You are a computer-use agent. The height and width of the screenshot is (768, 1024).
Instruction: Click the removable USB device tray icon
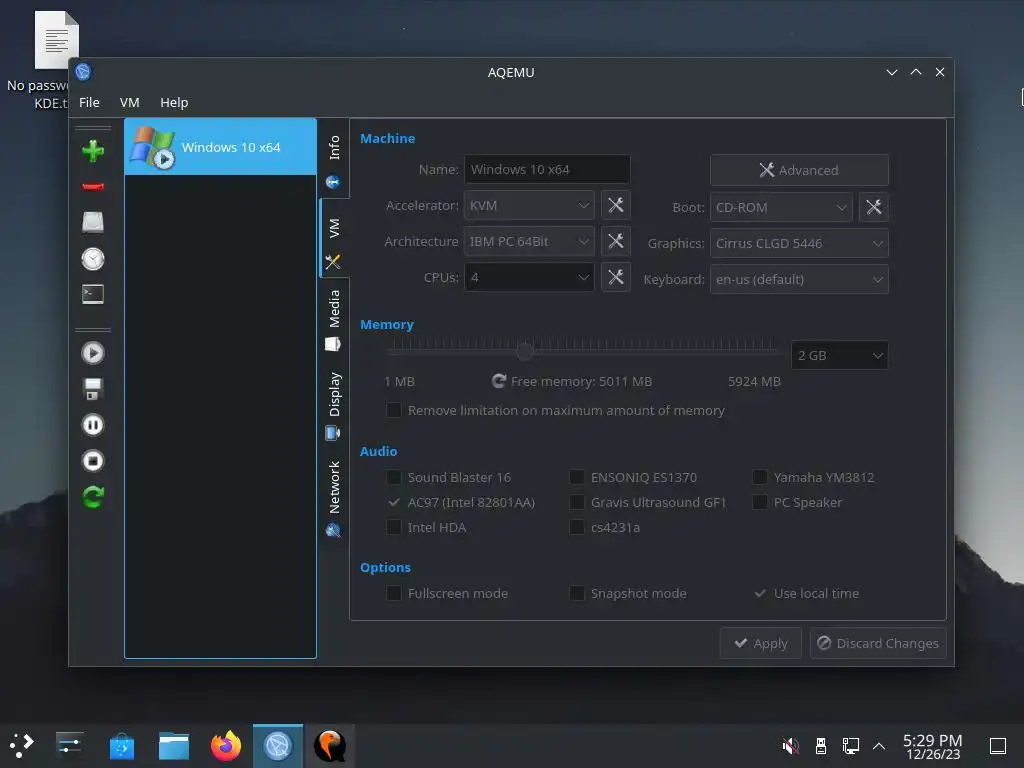821,745
